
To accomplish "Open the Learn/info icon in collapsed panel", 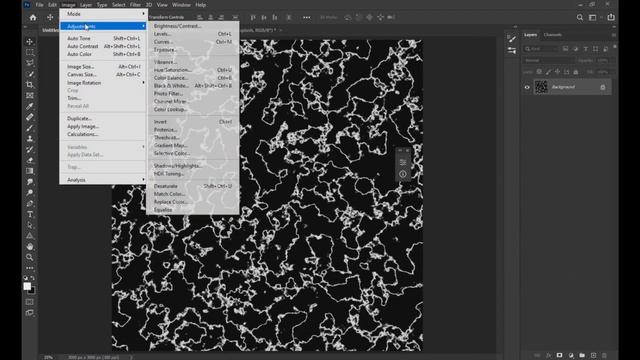I will pyautogui.click(x=403, y=174).
